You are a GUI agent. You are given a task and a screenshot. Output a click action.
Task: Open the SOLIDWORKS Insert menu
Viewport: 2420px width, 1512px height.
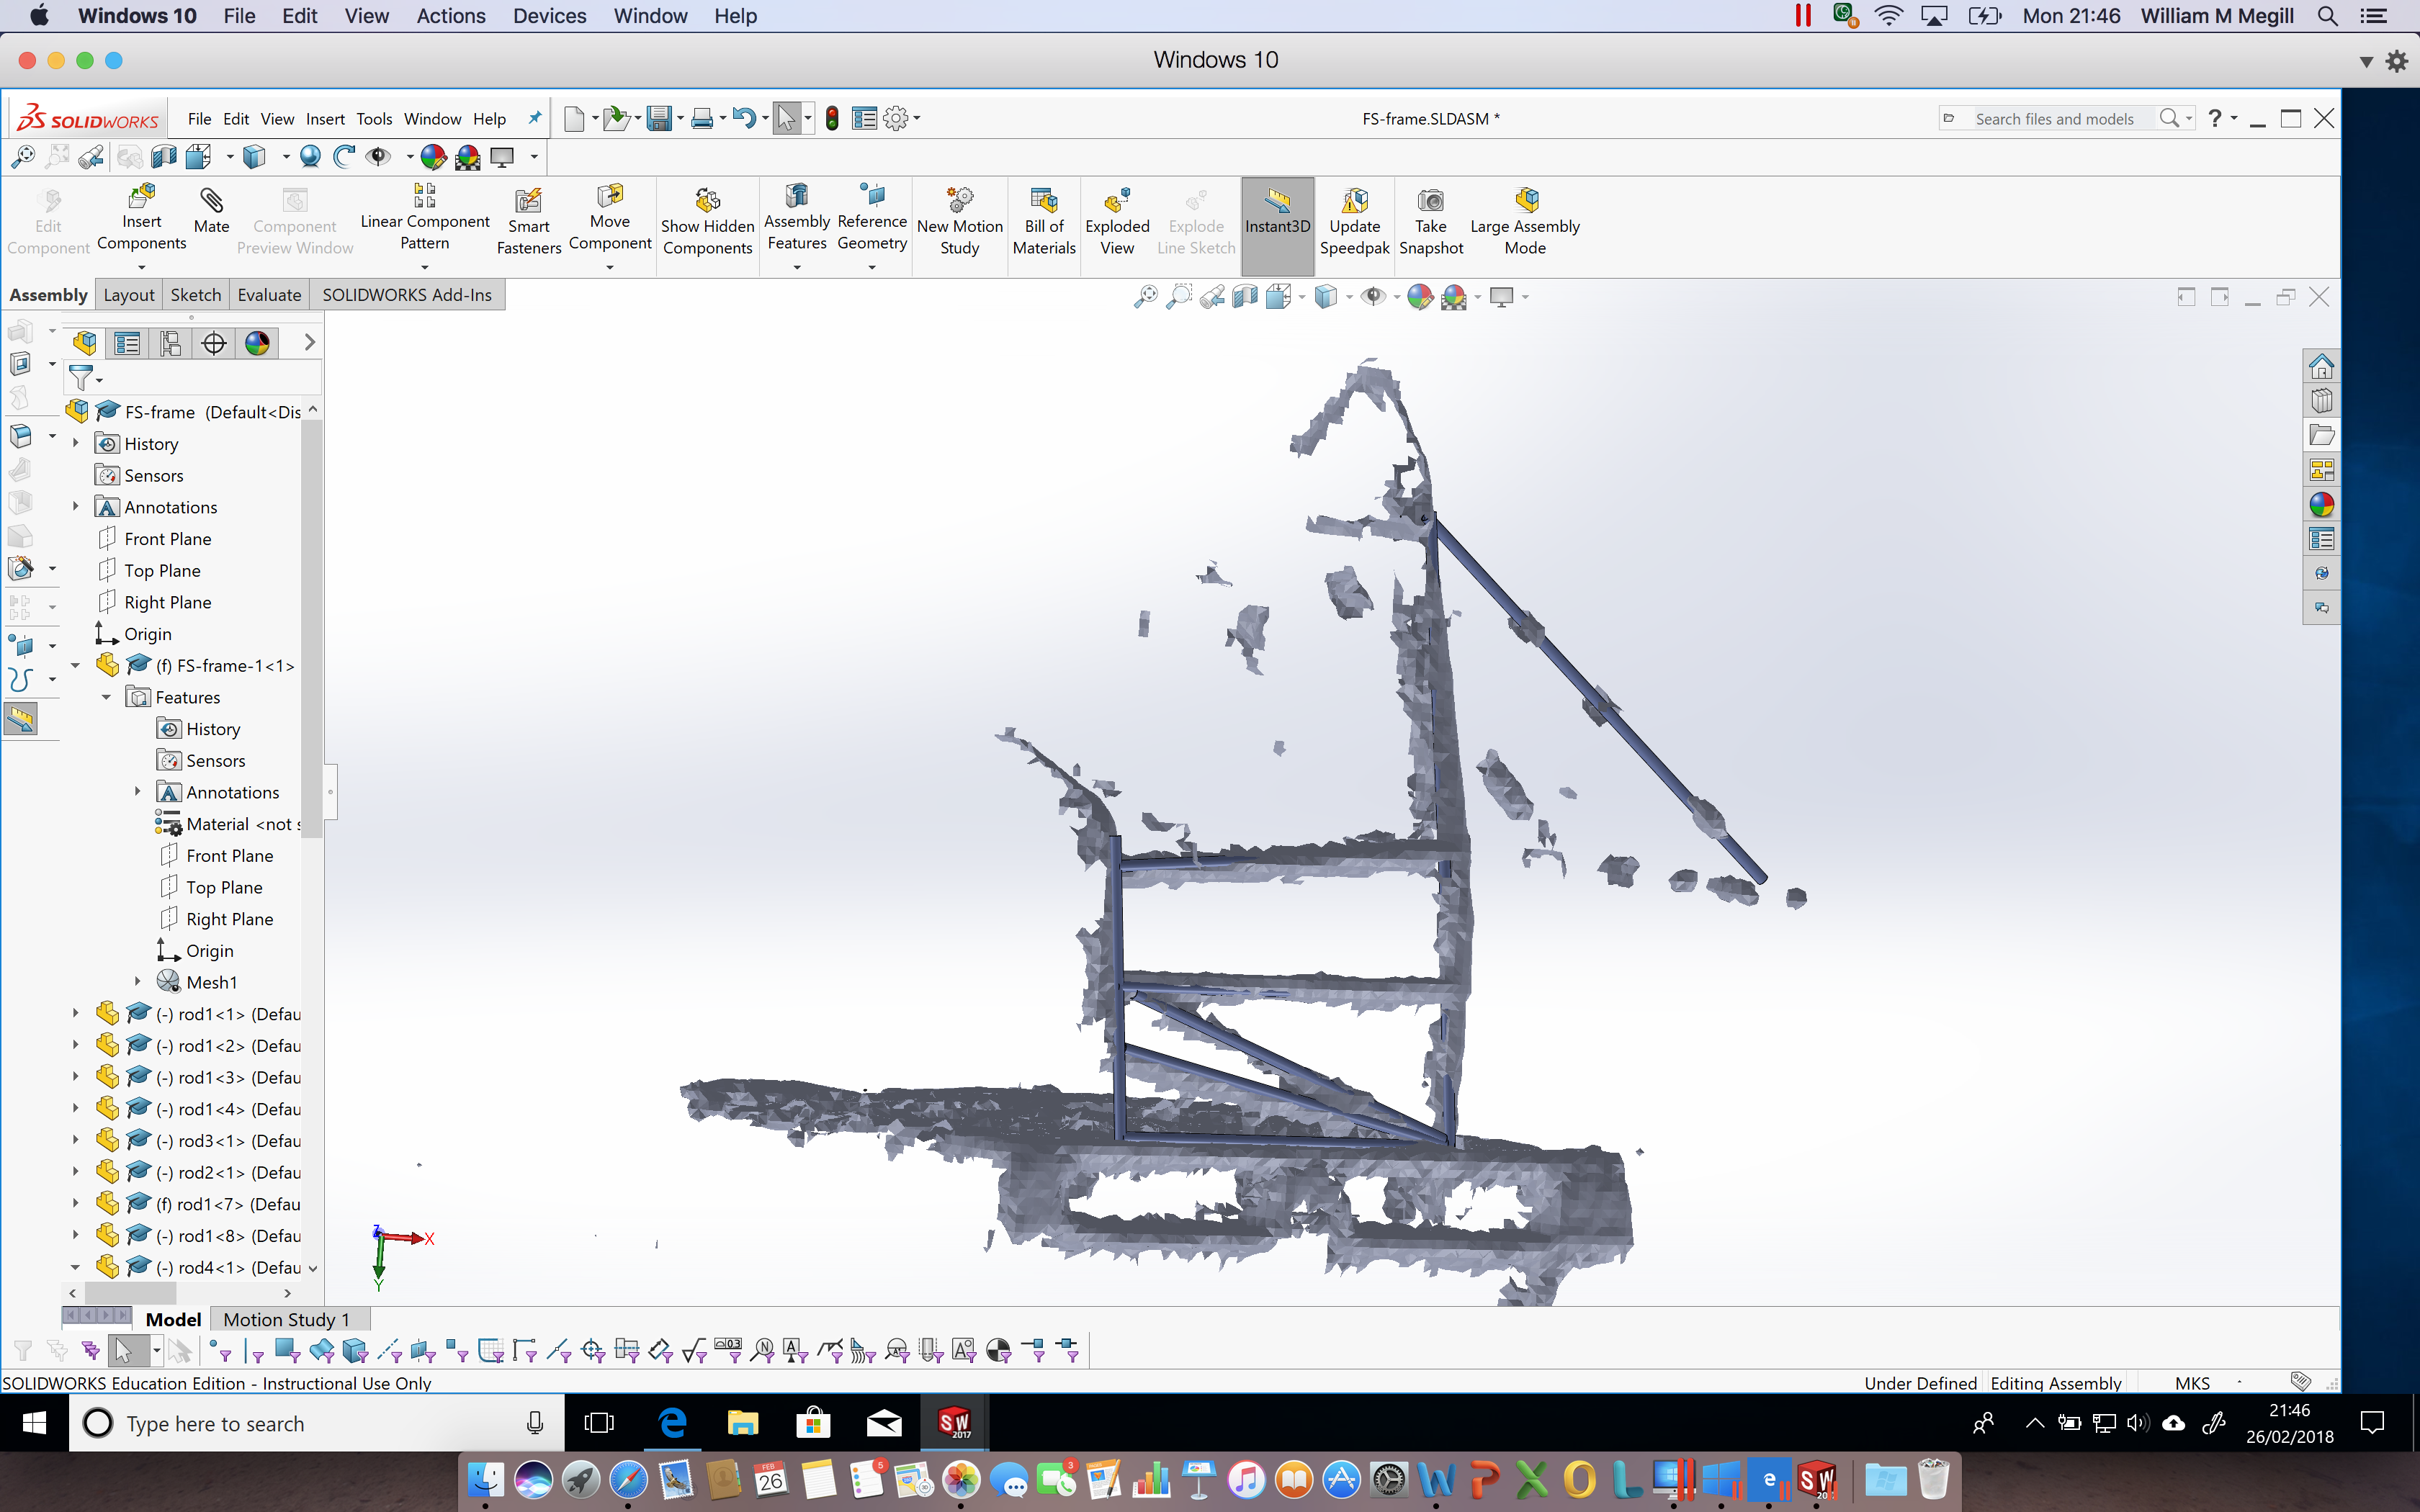[325, 119]
